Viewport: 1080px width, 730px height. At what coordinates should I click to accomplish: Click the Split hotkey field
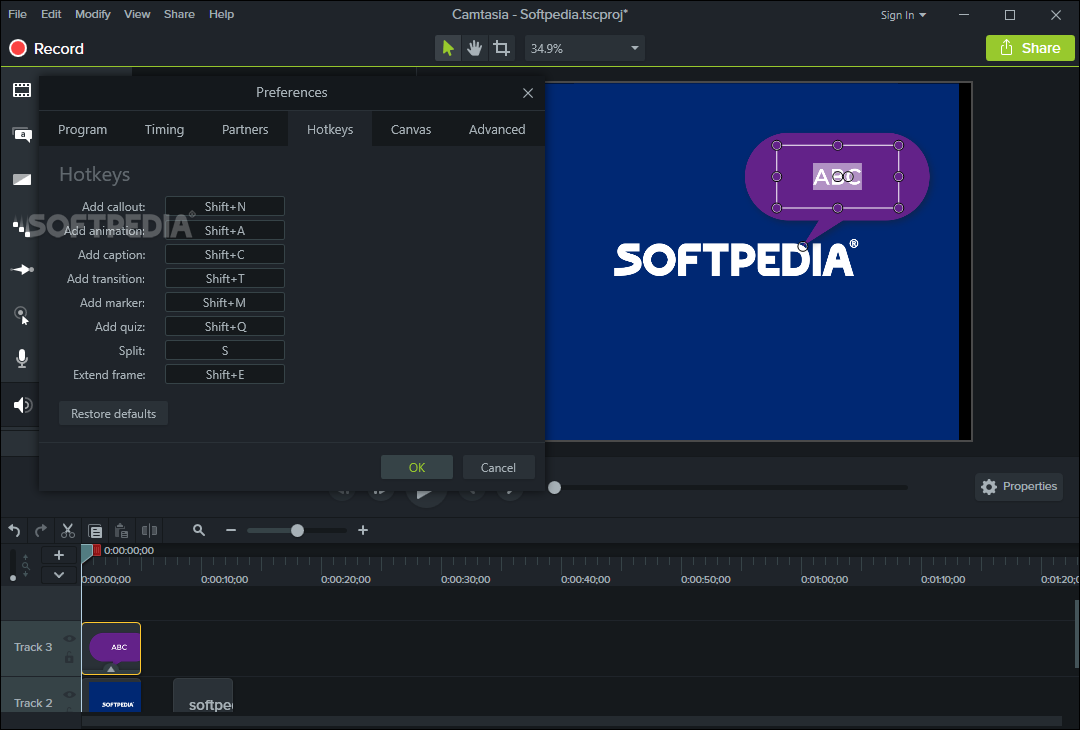[225, 350]
